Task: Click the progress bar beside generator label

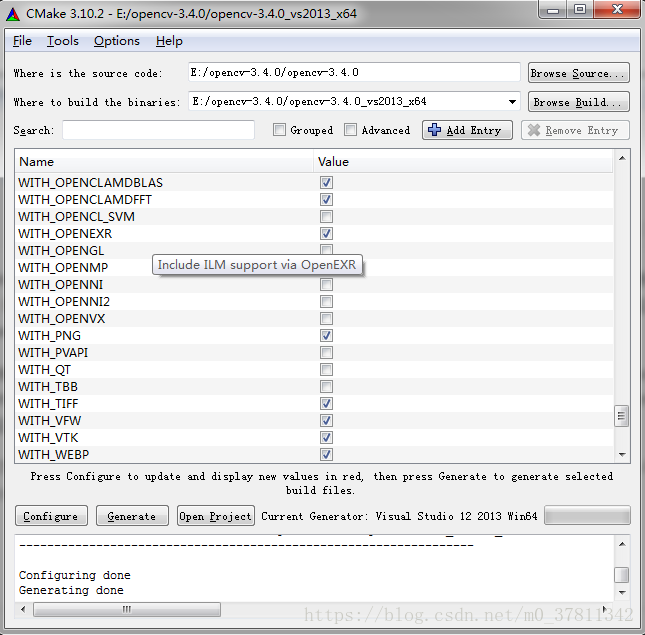Action: click(x=587, y=515)
